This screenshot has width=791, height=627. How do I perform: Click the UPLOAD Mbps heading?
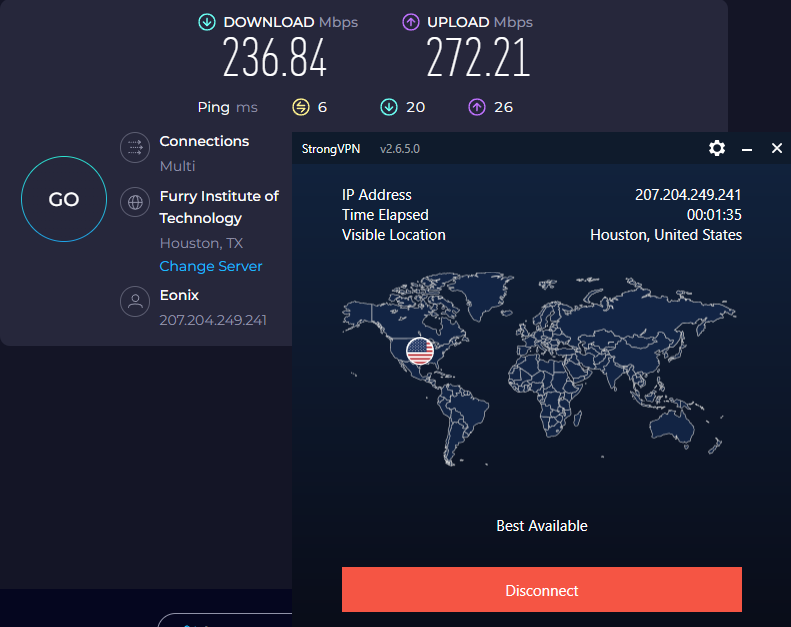point(480,22)
